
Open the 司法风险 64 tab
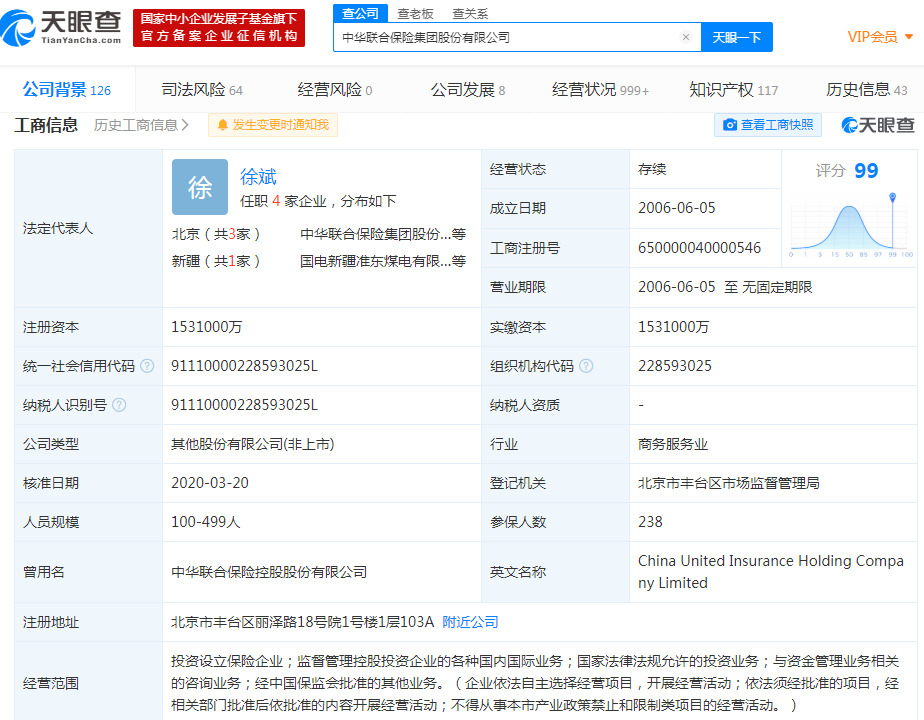pos(202,90)
